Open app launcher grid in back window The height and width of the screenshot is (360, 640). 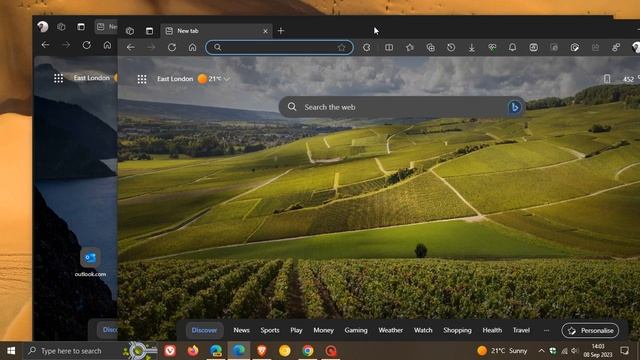[x=58, y=78]
